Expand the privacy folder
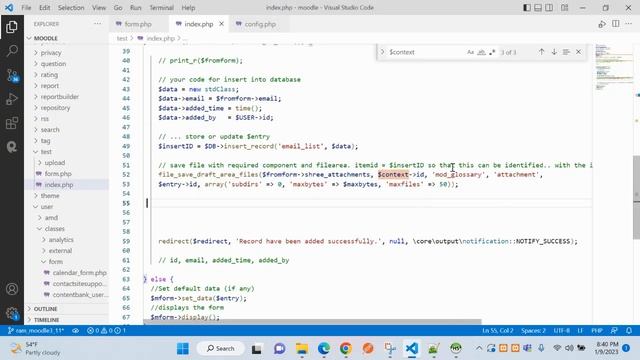 pos(51,53)
